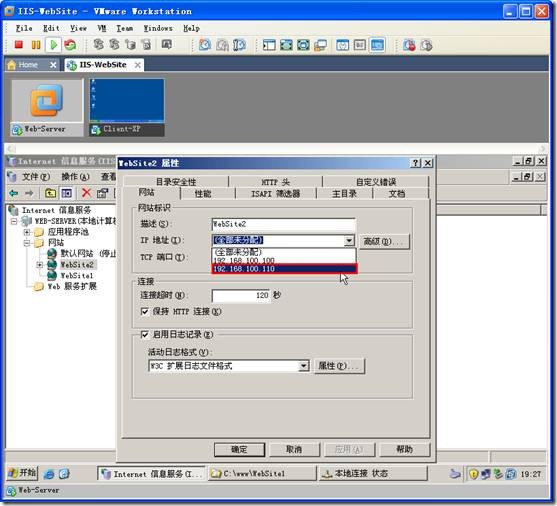Image resolution: width=557 pixels, height=506 pixels.
Task: Click the Home tab house icon
Action: pos(12,65)
